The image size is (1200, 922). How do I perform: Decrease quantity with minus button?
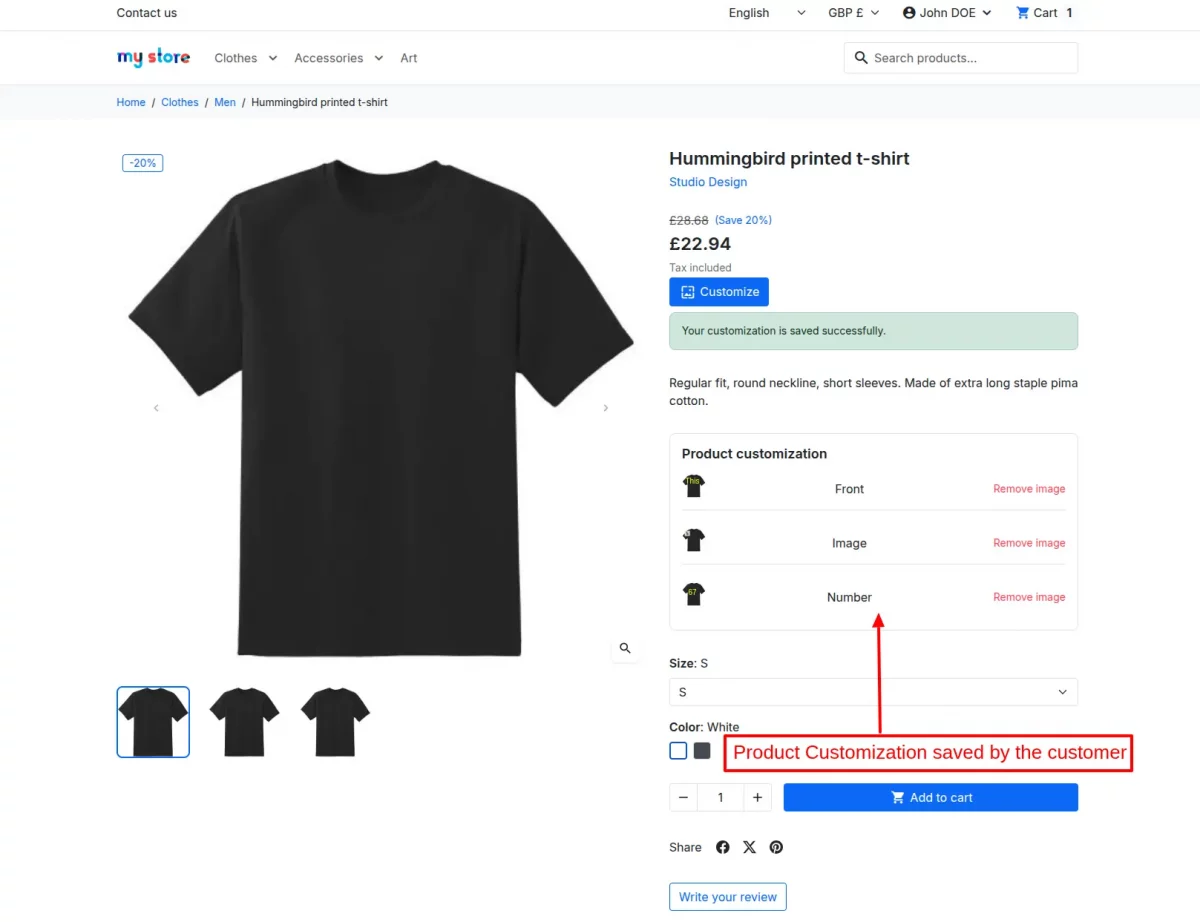[x=683, y=797]
